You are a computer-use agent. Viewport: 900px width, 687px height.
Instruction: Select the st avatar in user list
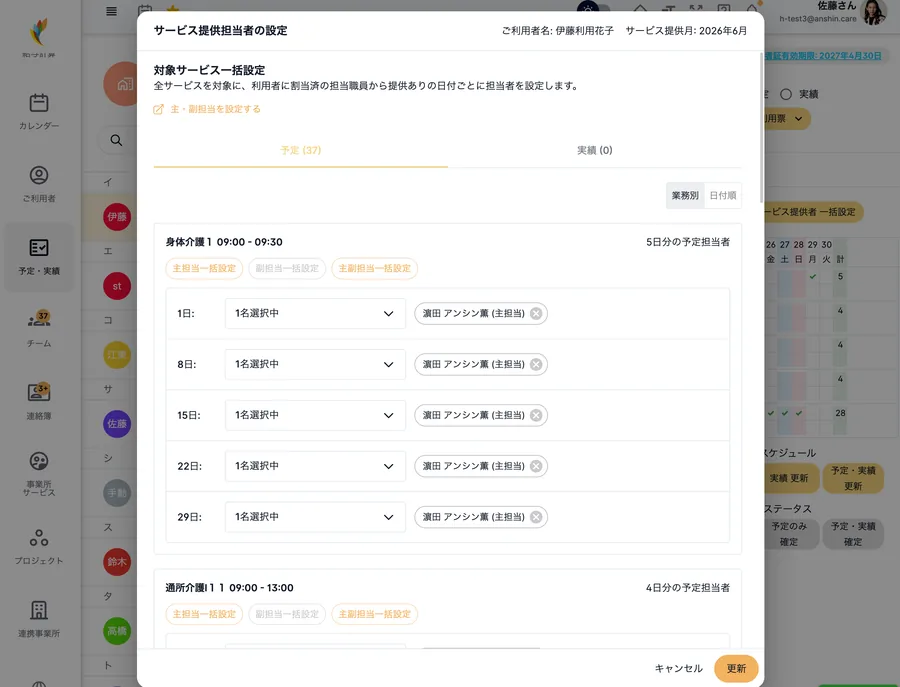tap(117, 286)
